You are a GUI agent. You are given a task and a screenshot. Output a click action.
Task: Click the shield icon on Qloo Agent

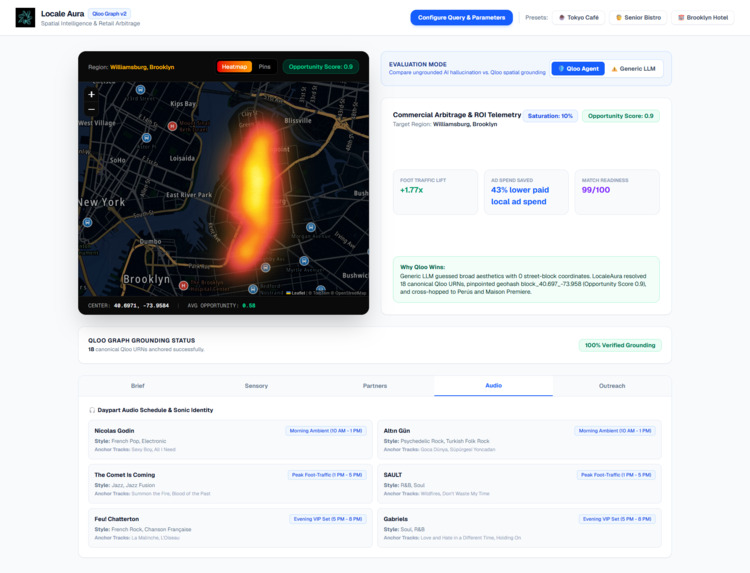click(x=561, y=68)
